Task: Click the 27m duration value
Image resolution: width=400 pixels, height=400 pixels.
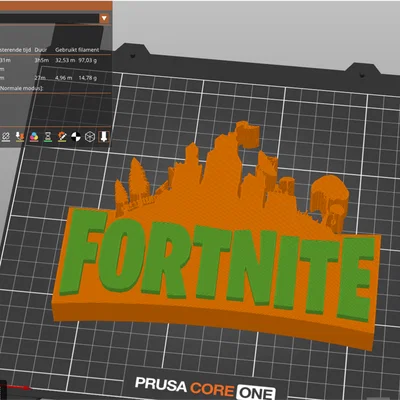Action: point(39,78)
